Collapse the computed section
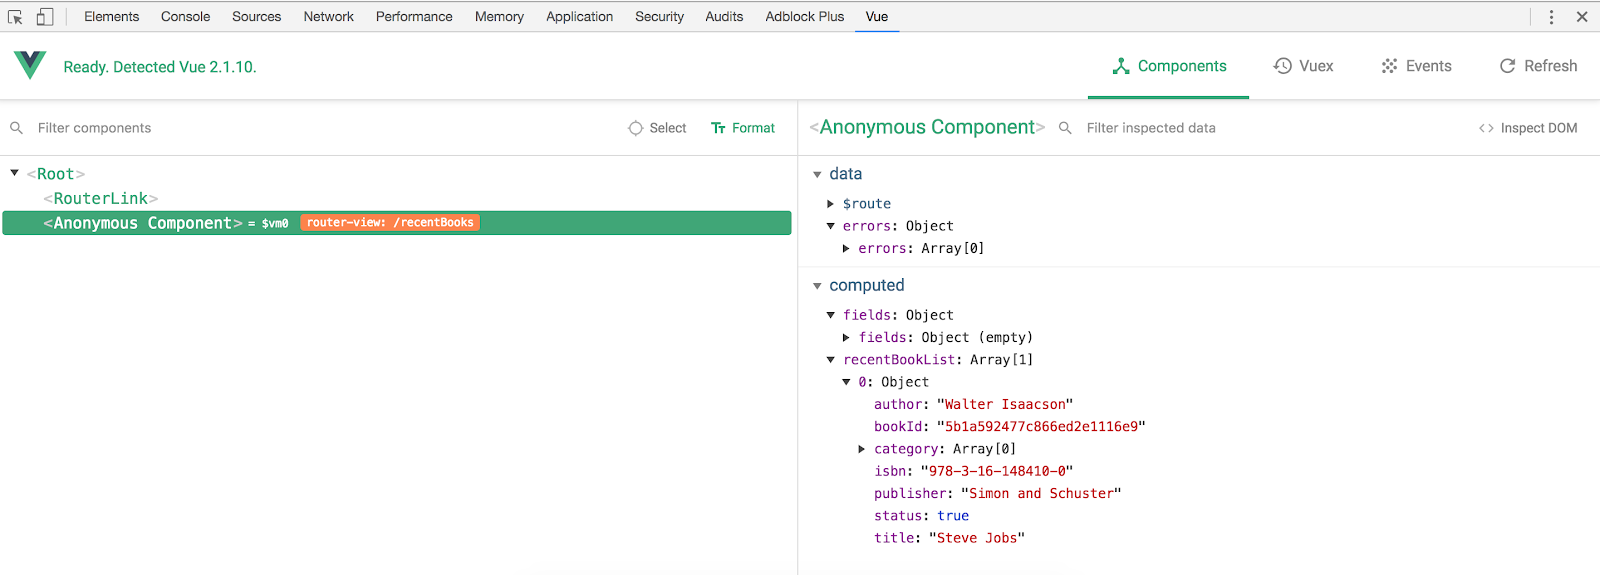The height and width of the screenshot is (575, 1600). (817, 286)
